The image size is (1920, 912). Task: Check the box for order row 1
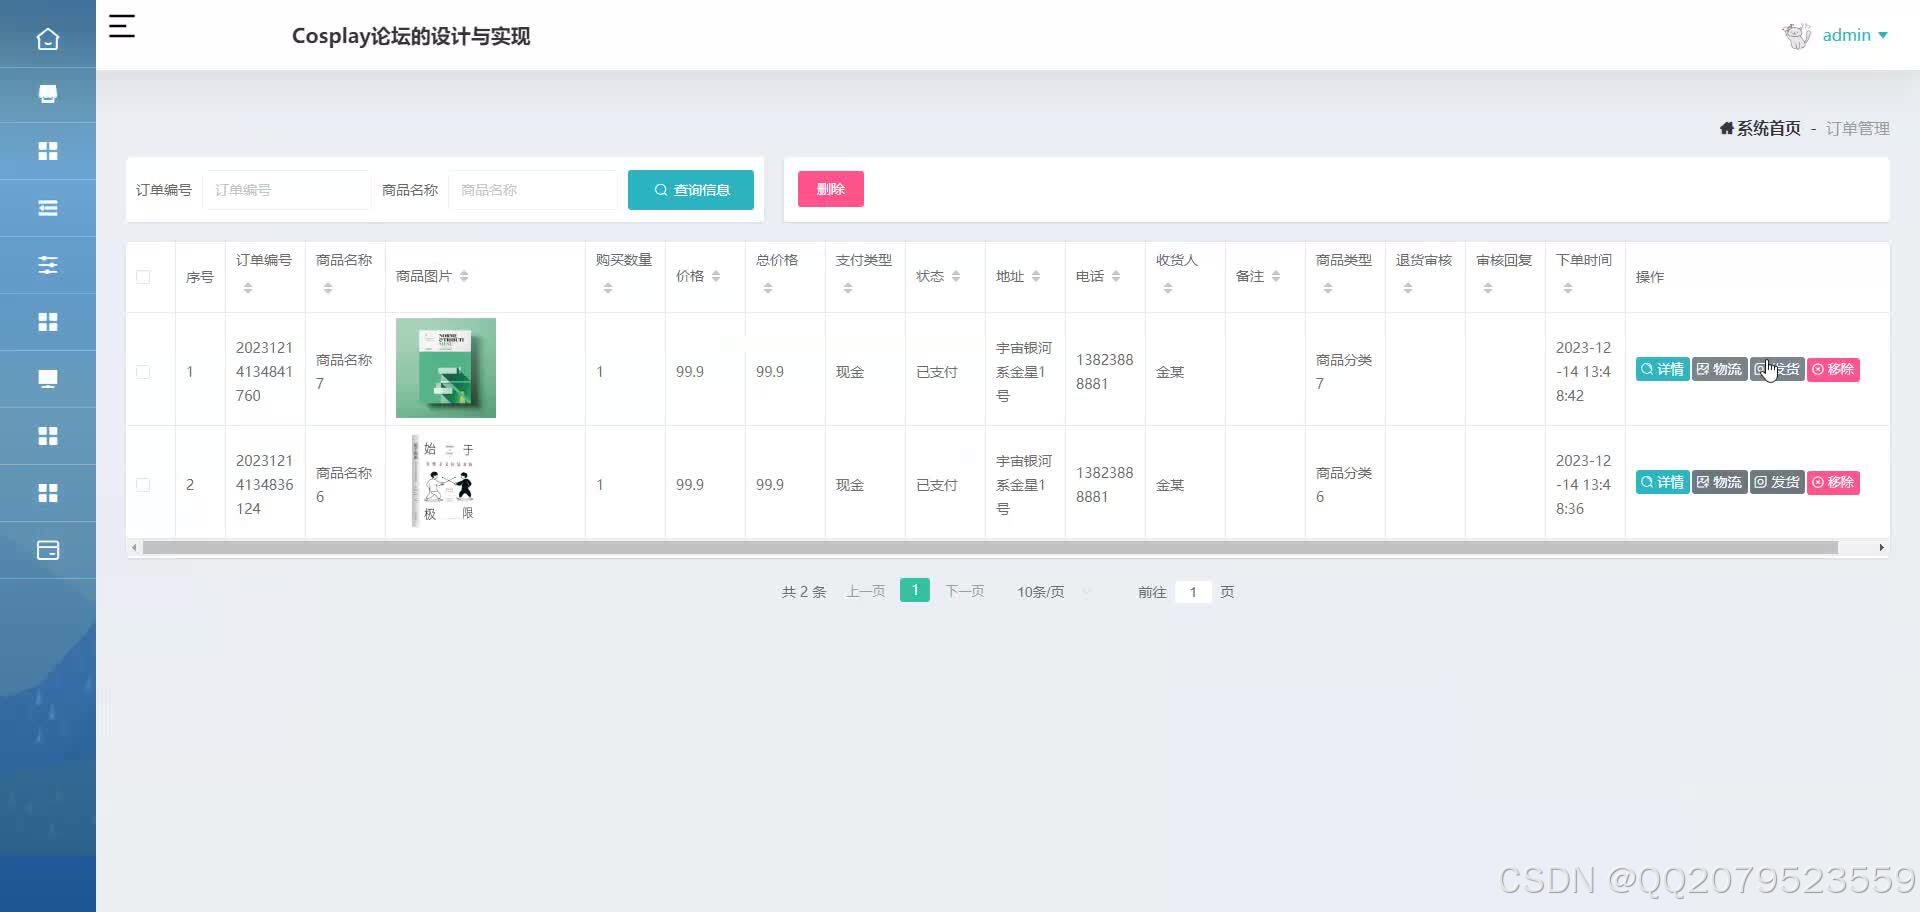point(143,372)
